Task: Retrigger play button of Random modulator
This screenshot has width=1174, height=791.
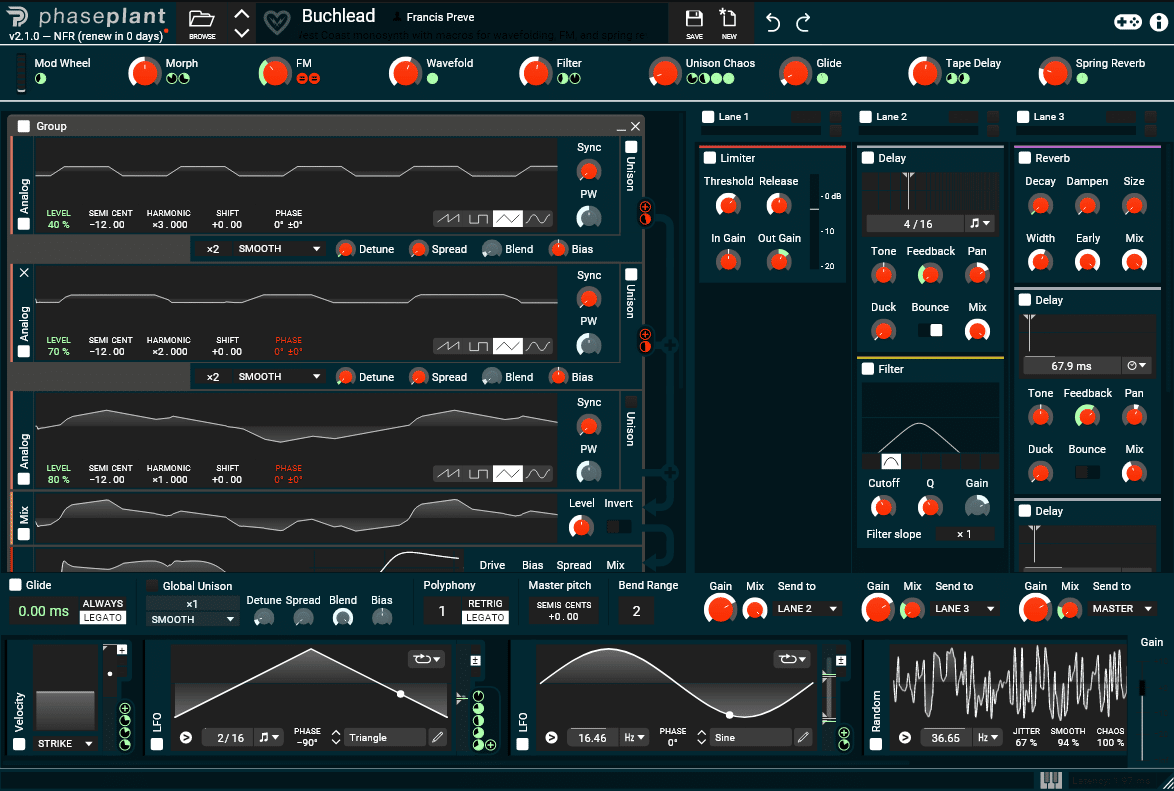Action: [x=904, y=738]
